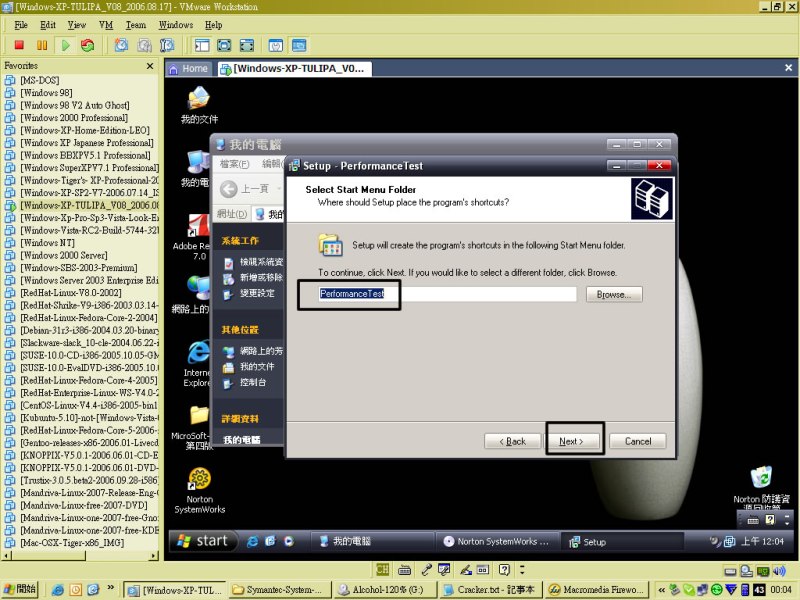The width and height of the screenshot is (800, 600).
Task: Select the Windows-XP-TULIPA_V0... tab
Action: pos(294,68)
